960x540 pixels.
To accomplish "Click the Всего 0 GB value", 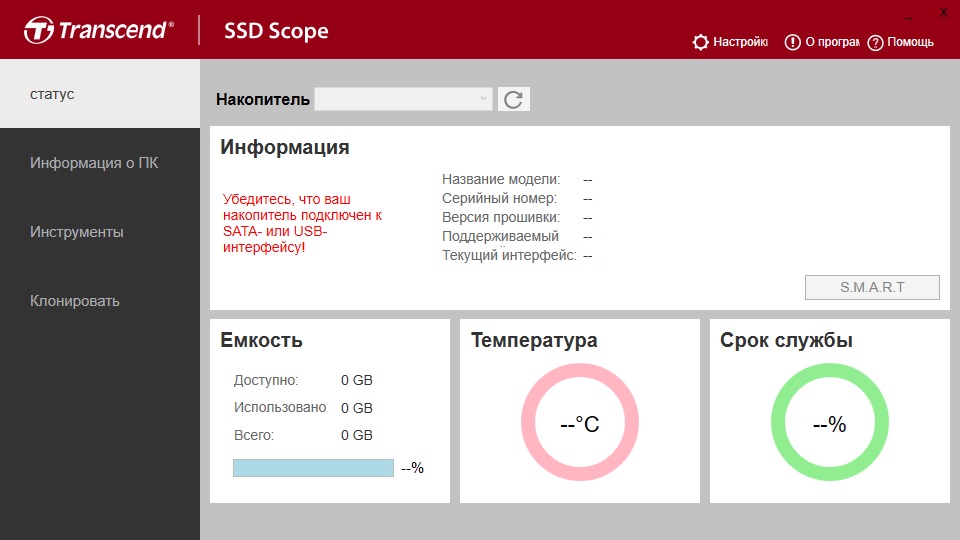I will [x=356, y=435].
